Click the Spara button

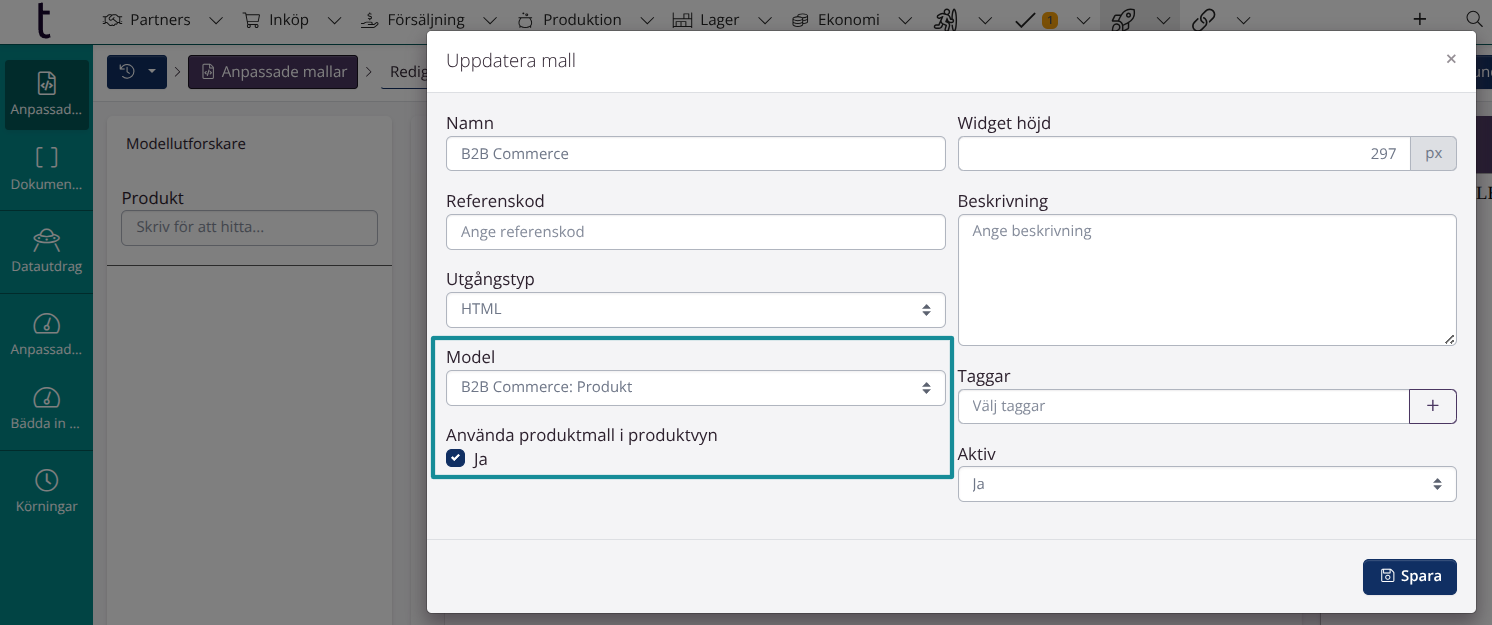[x=1409, y=577]
